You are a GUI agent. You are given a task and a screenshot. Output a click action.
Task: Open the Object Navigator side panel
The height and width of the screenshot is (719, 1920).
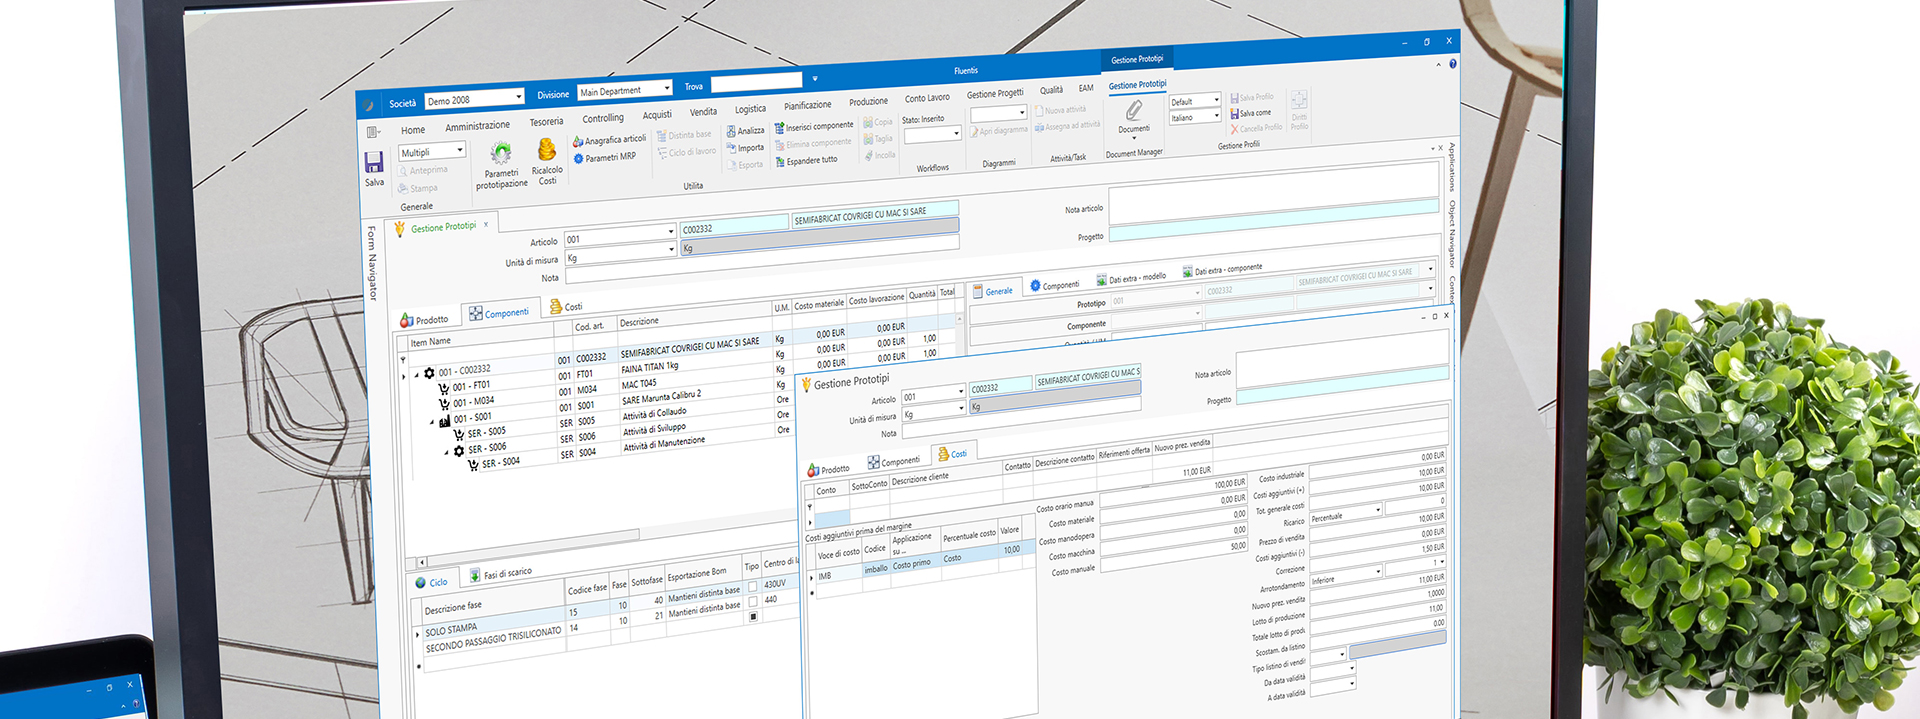(1452, 234)
